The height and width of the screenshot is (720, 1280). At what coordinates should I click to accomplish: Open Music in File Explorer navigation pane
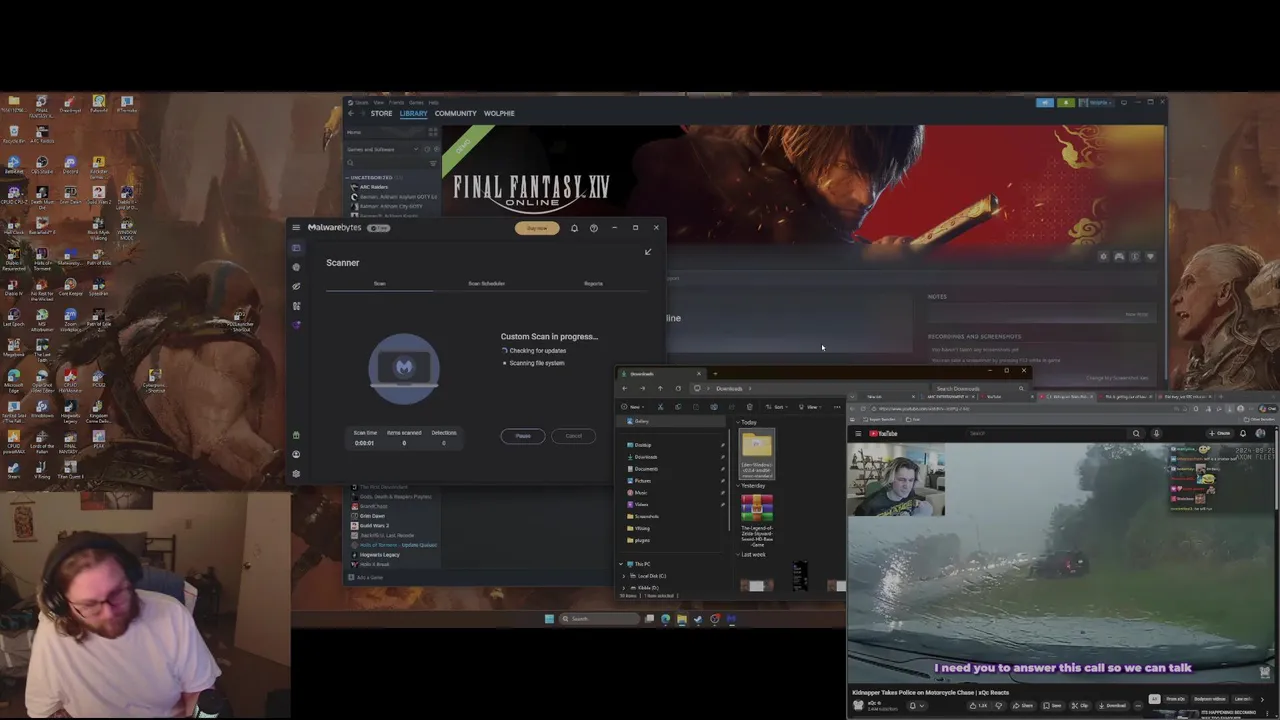pyautogui.click(x=639, y=493)
